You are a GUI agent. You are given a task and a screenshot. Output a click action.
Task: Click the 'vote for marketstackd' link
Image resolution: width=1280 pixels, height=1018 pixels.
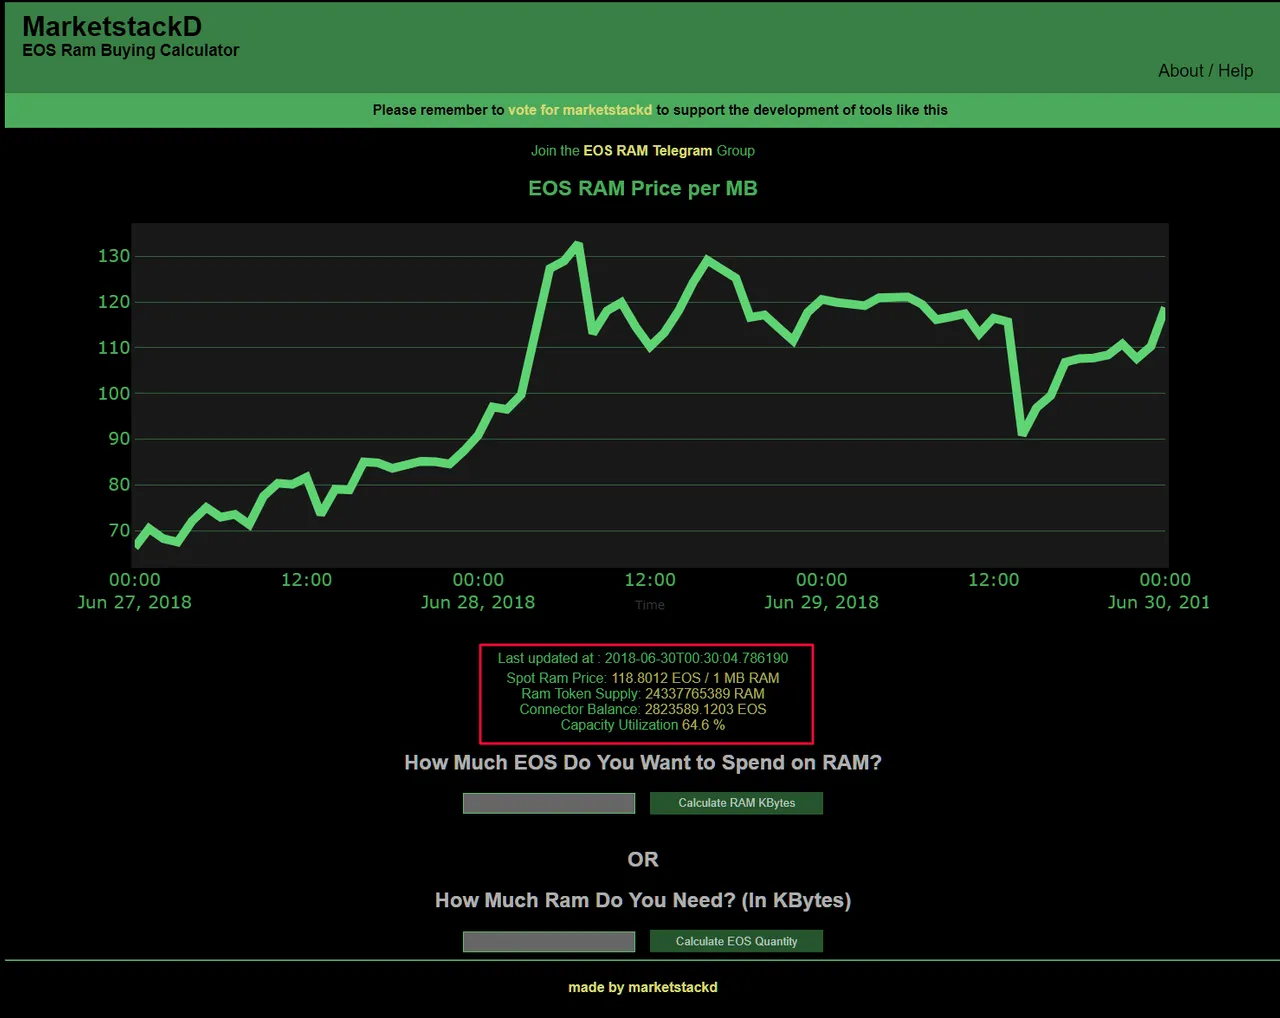(x=580, y=110)
